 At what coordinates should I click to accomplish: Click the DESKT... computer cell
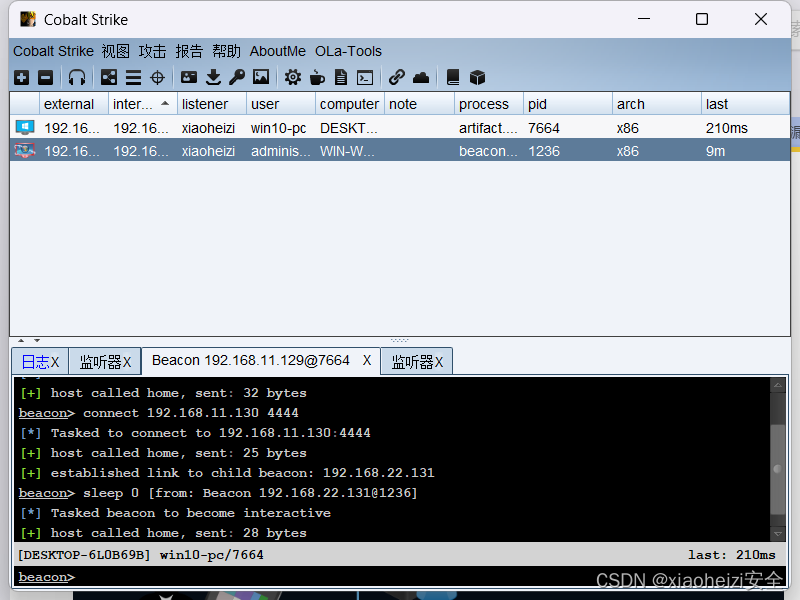tap(348, 128)
